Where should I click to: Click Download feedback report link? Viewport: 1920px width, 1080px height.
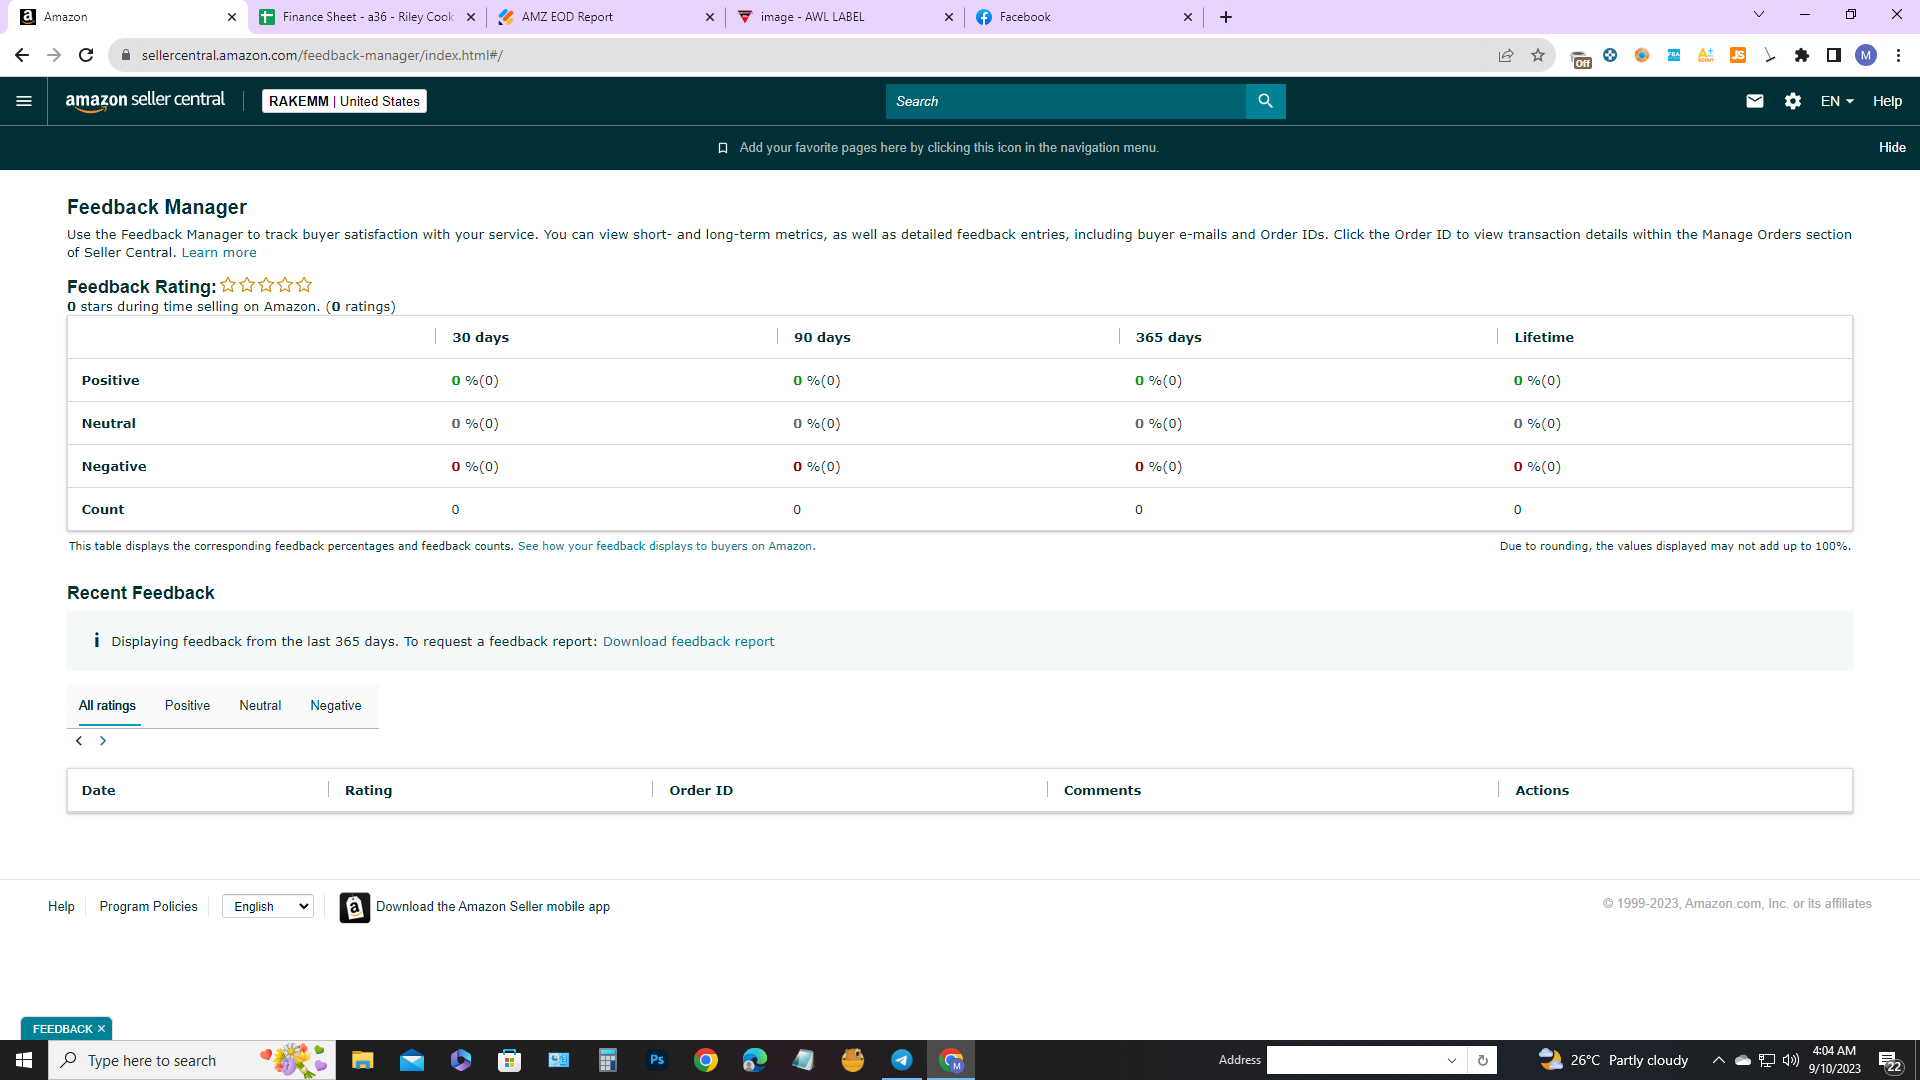688,642
